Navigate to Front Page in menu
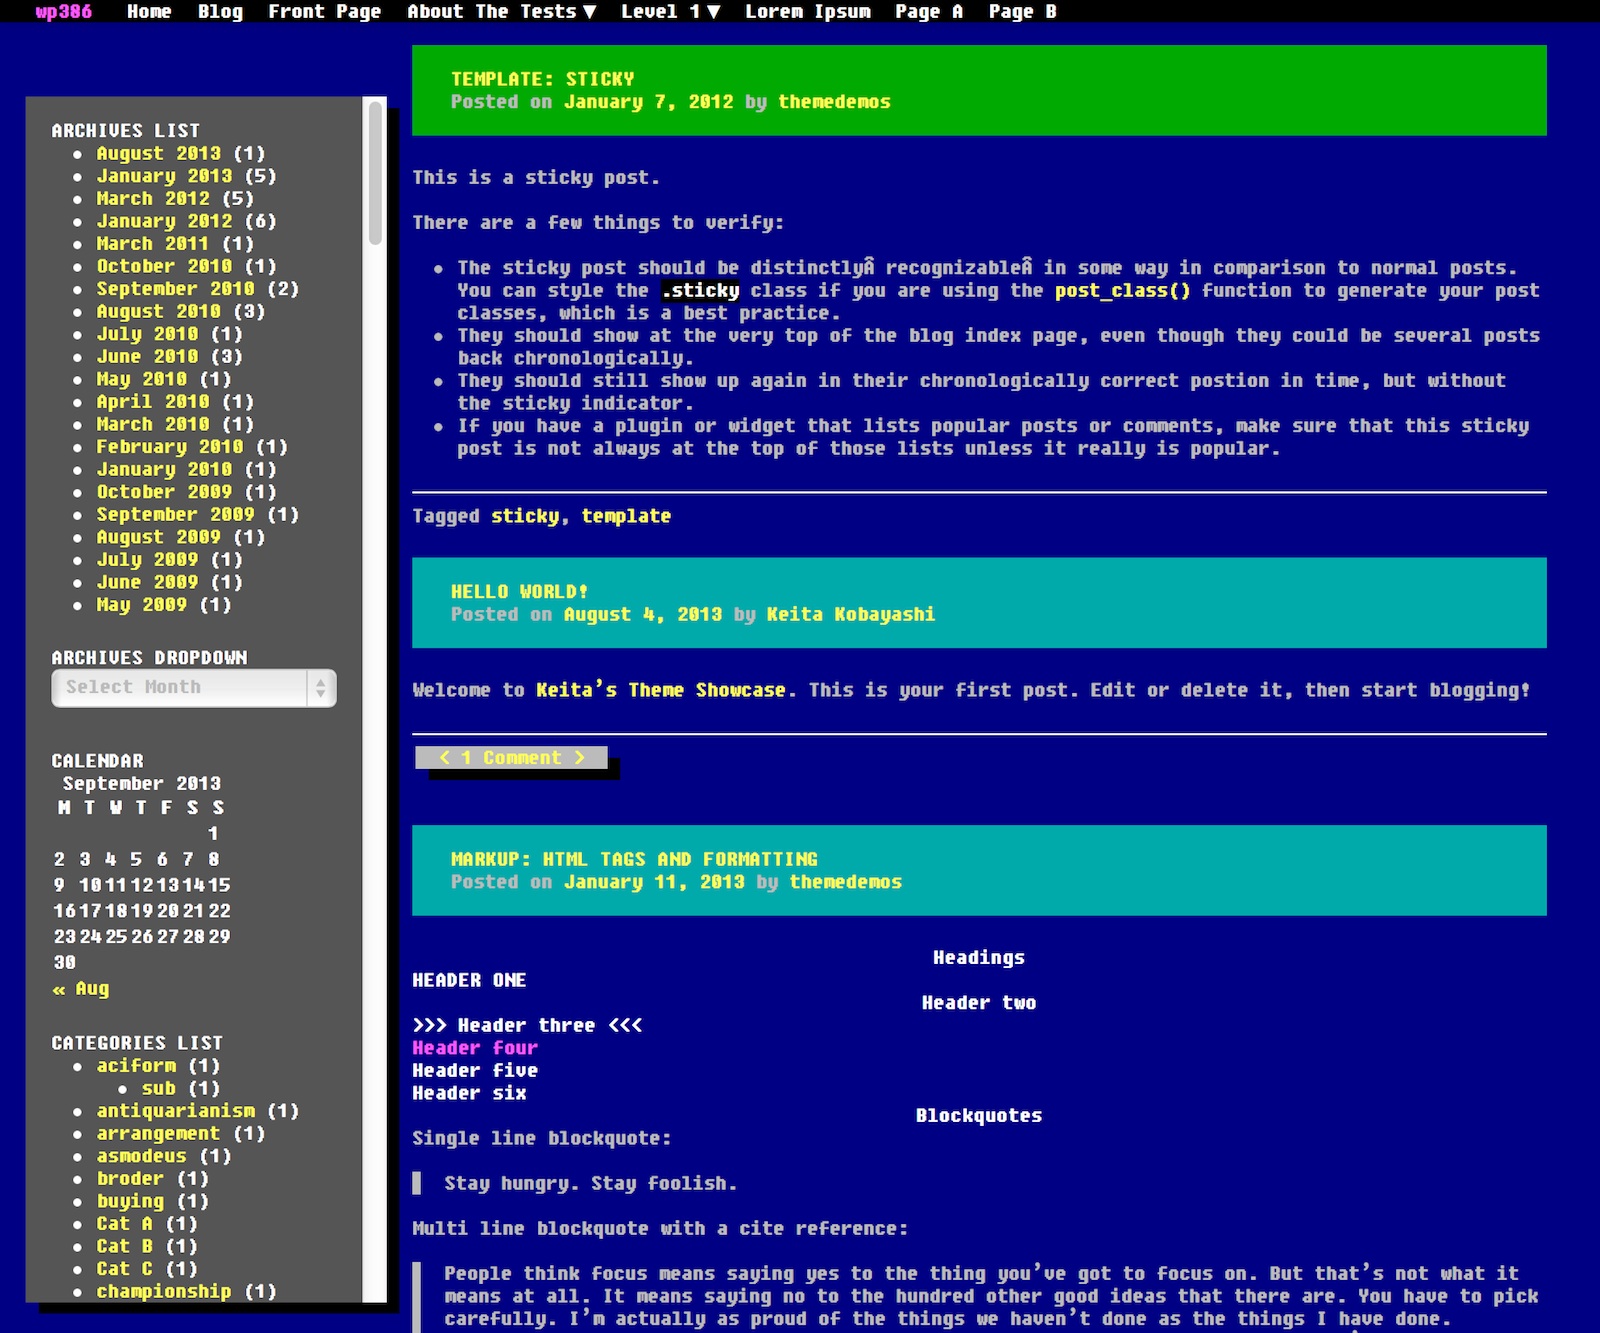The image size is (1600, 1333). click(x=324, y=12)
